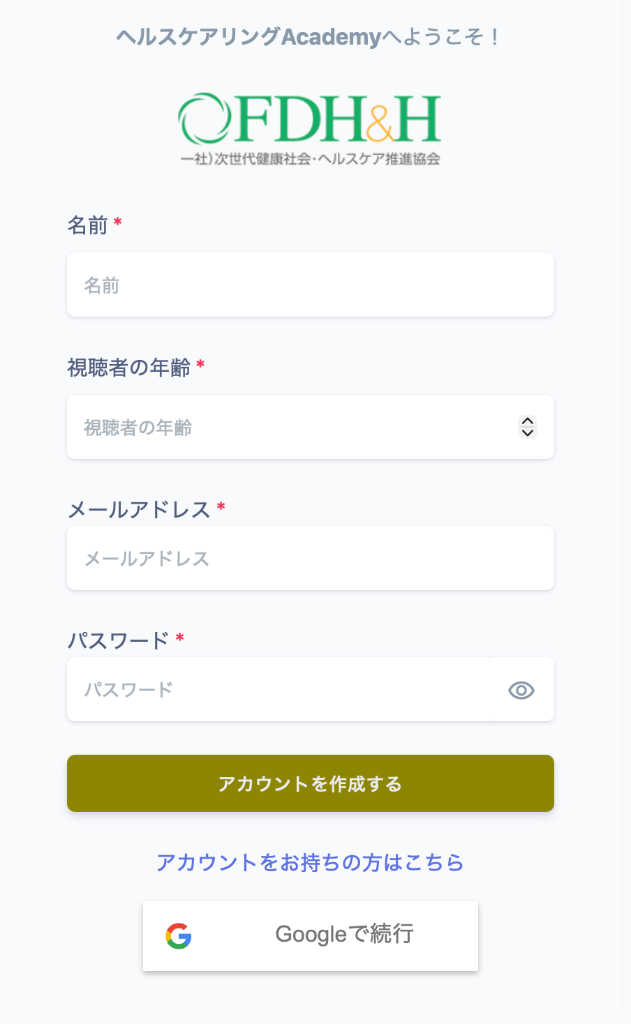The width and height of the screenshot is (631, 1024).
Task: Open the アカウントをお持ちの方はこちら link
Action: coord(310,861)
